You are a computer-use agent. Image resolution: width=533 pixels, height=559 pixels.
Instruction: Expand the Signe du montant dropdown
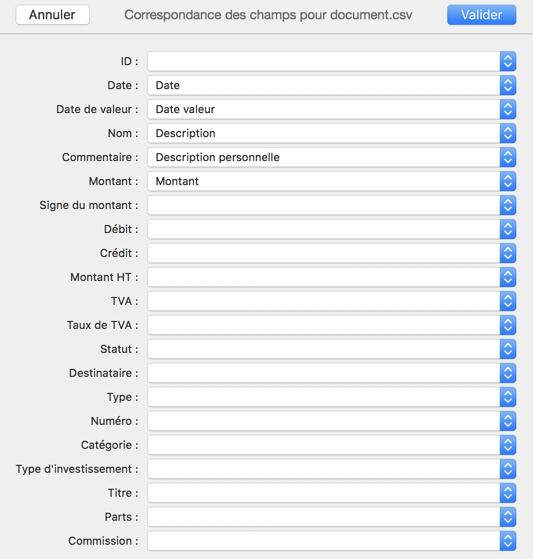coord(332,205)
